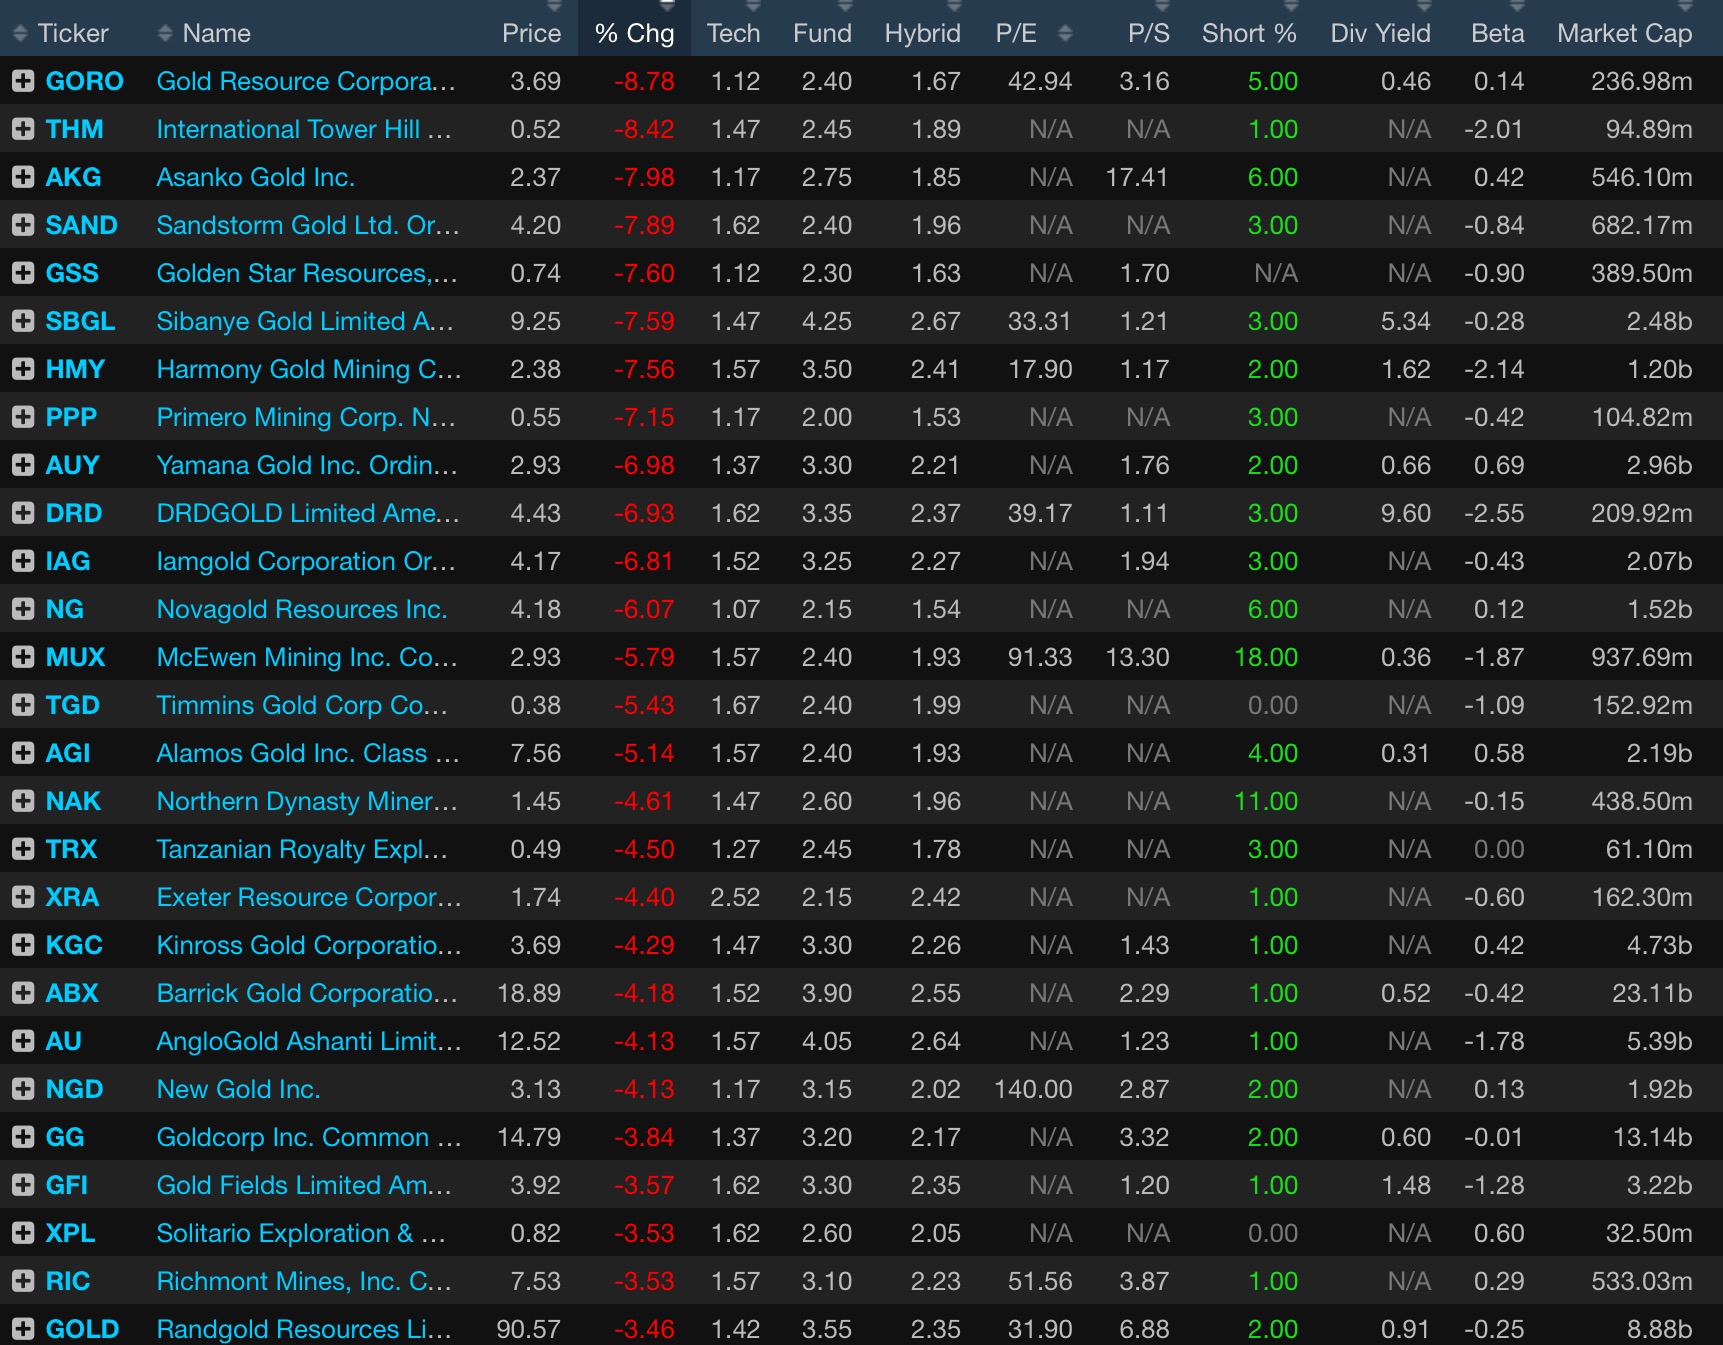The image size is (1723, 1345).
Task: Sort by Tech score column
Action: (733, 33)
